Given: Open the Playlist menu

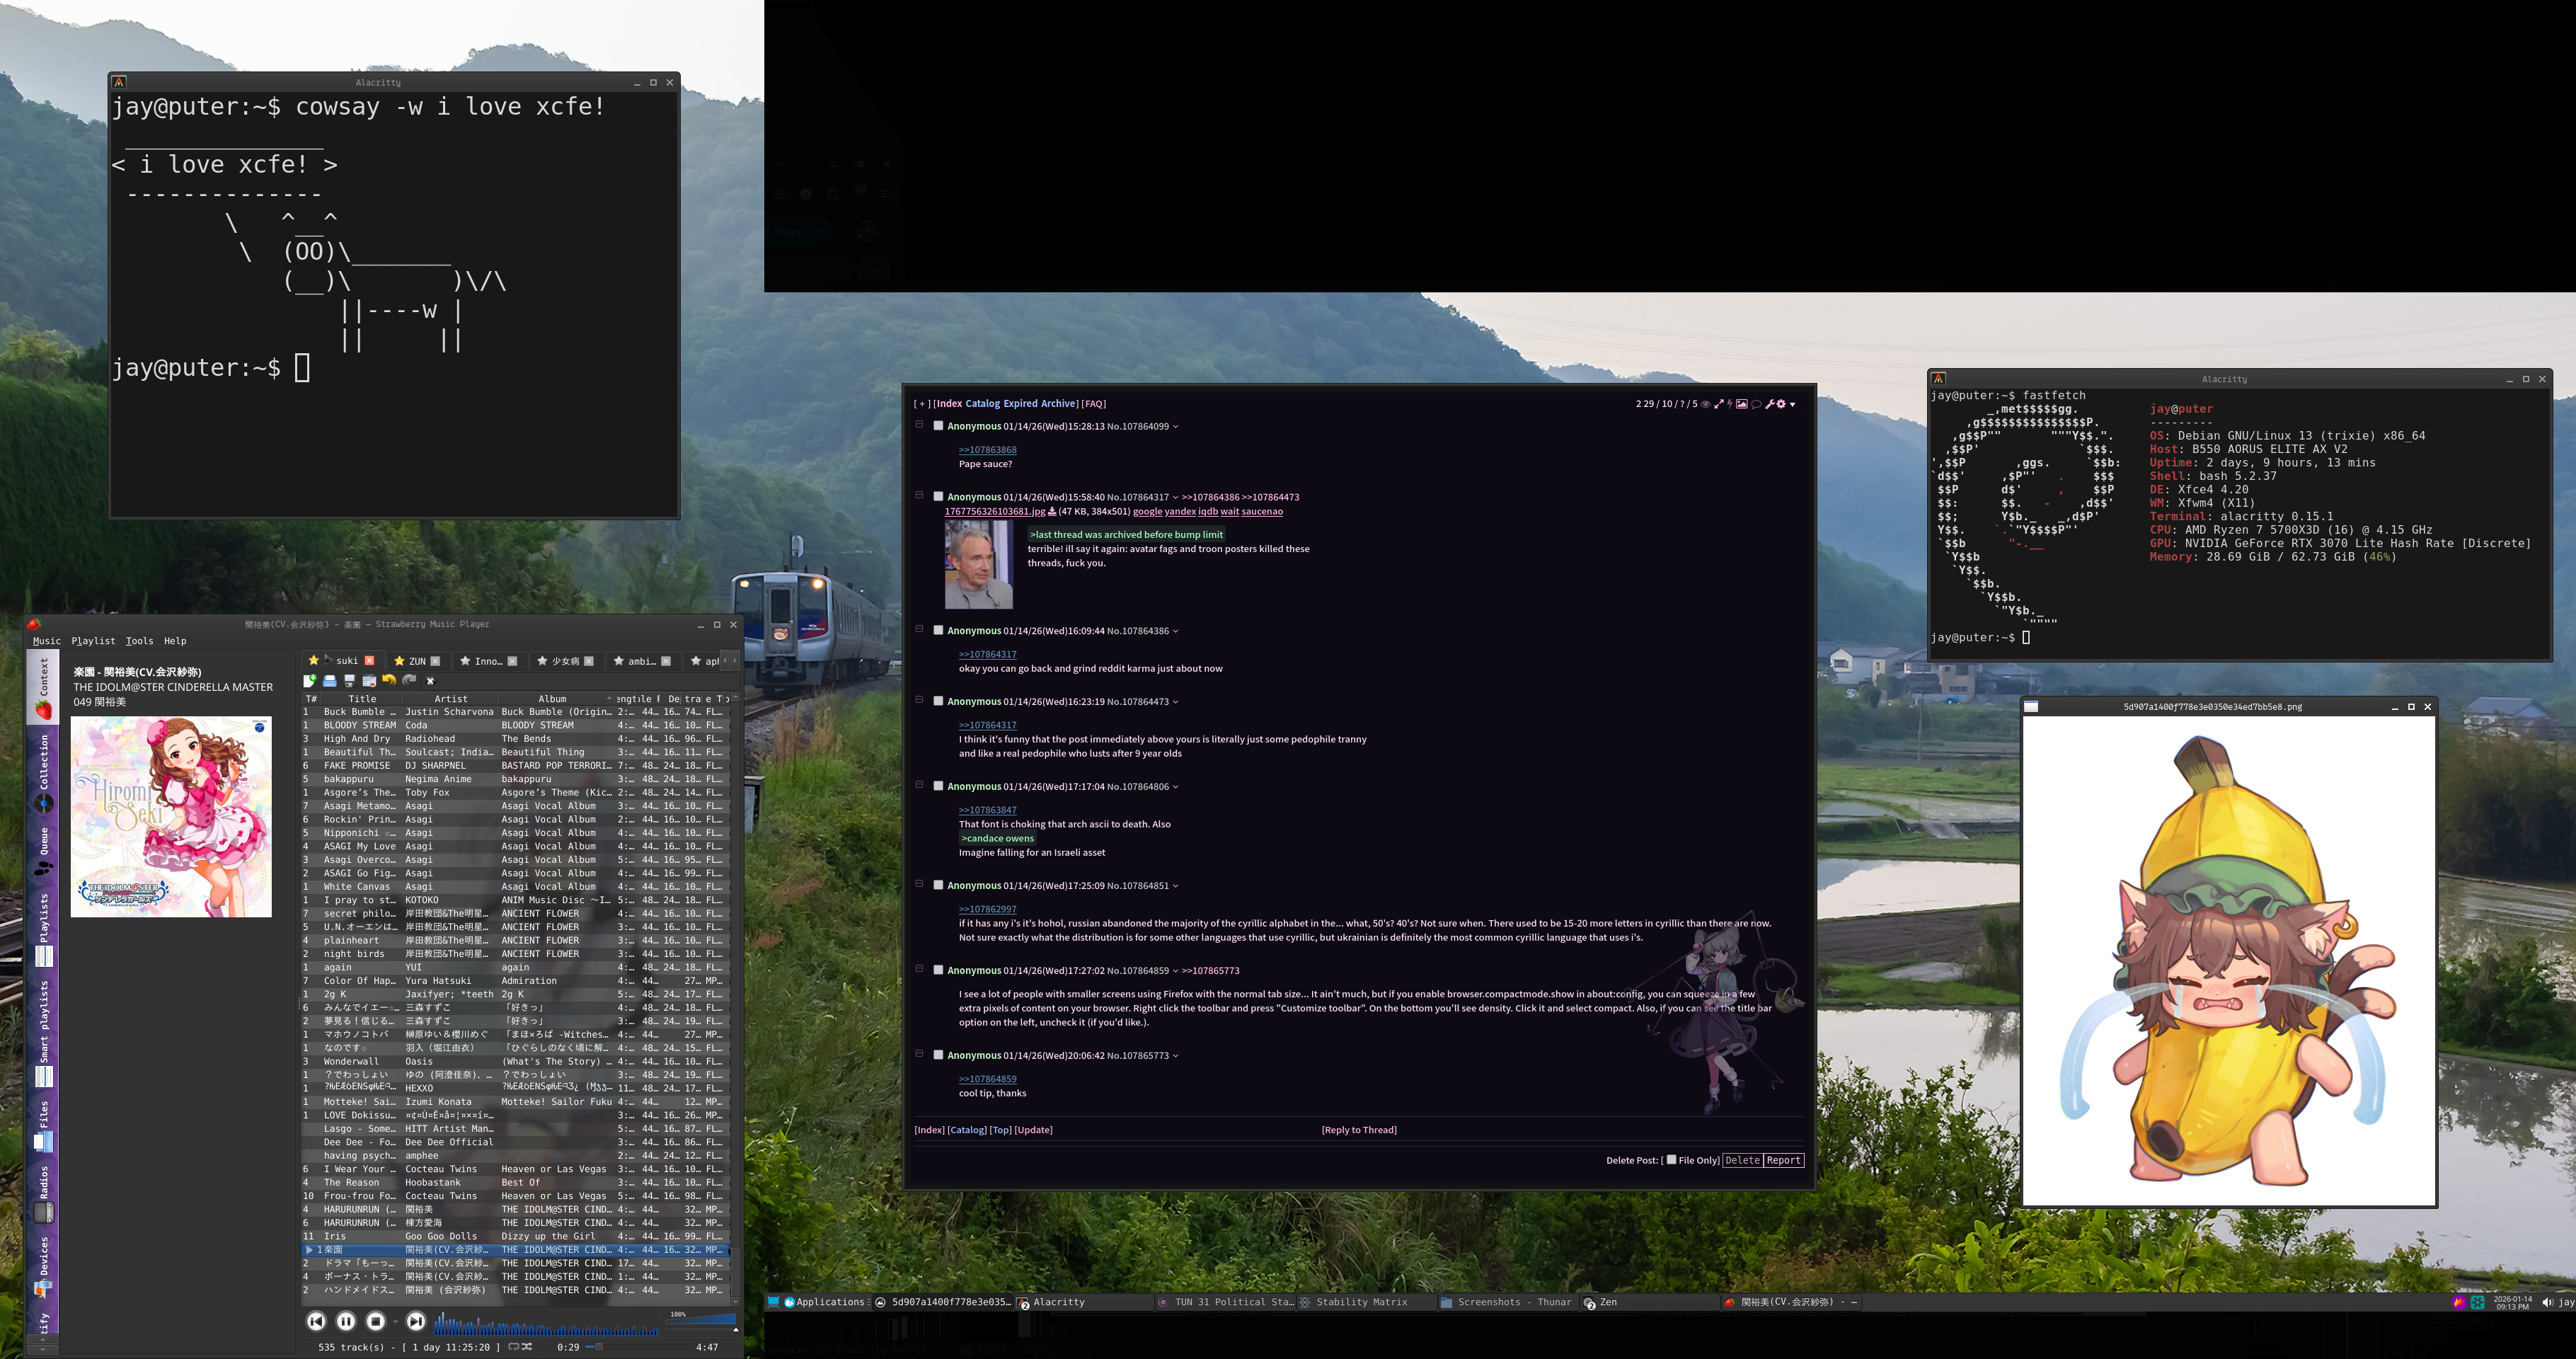Looking at the screenshot, I should pyautogui.click(x=93, y=641).
